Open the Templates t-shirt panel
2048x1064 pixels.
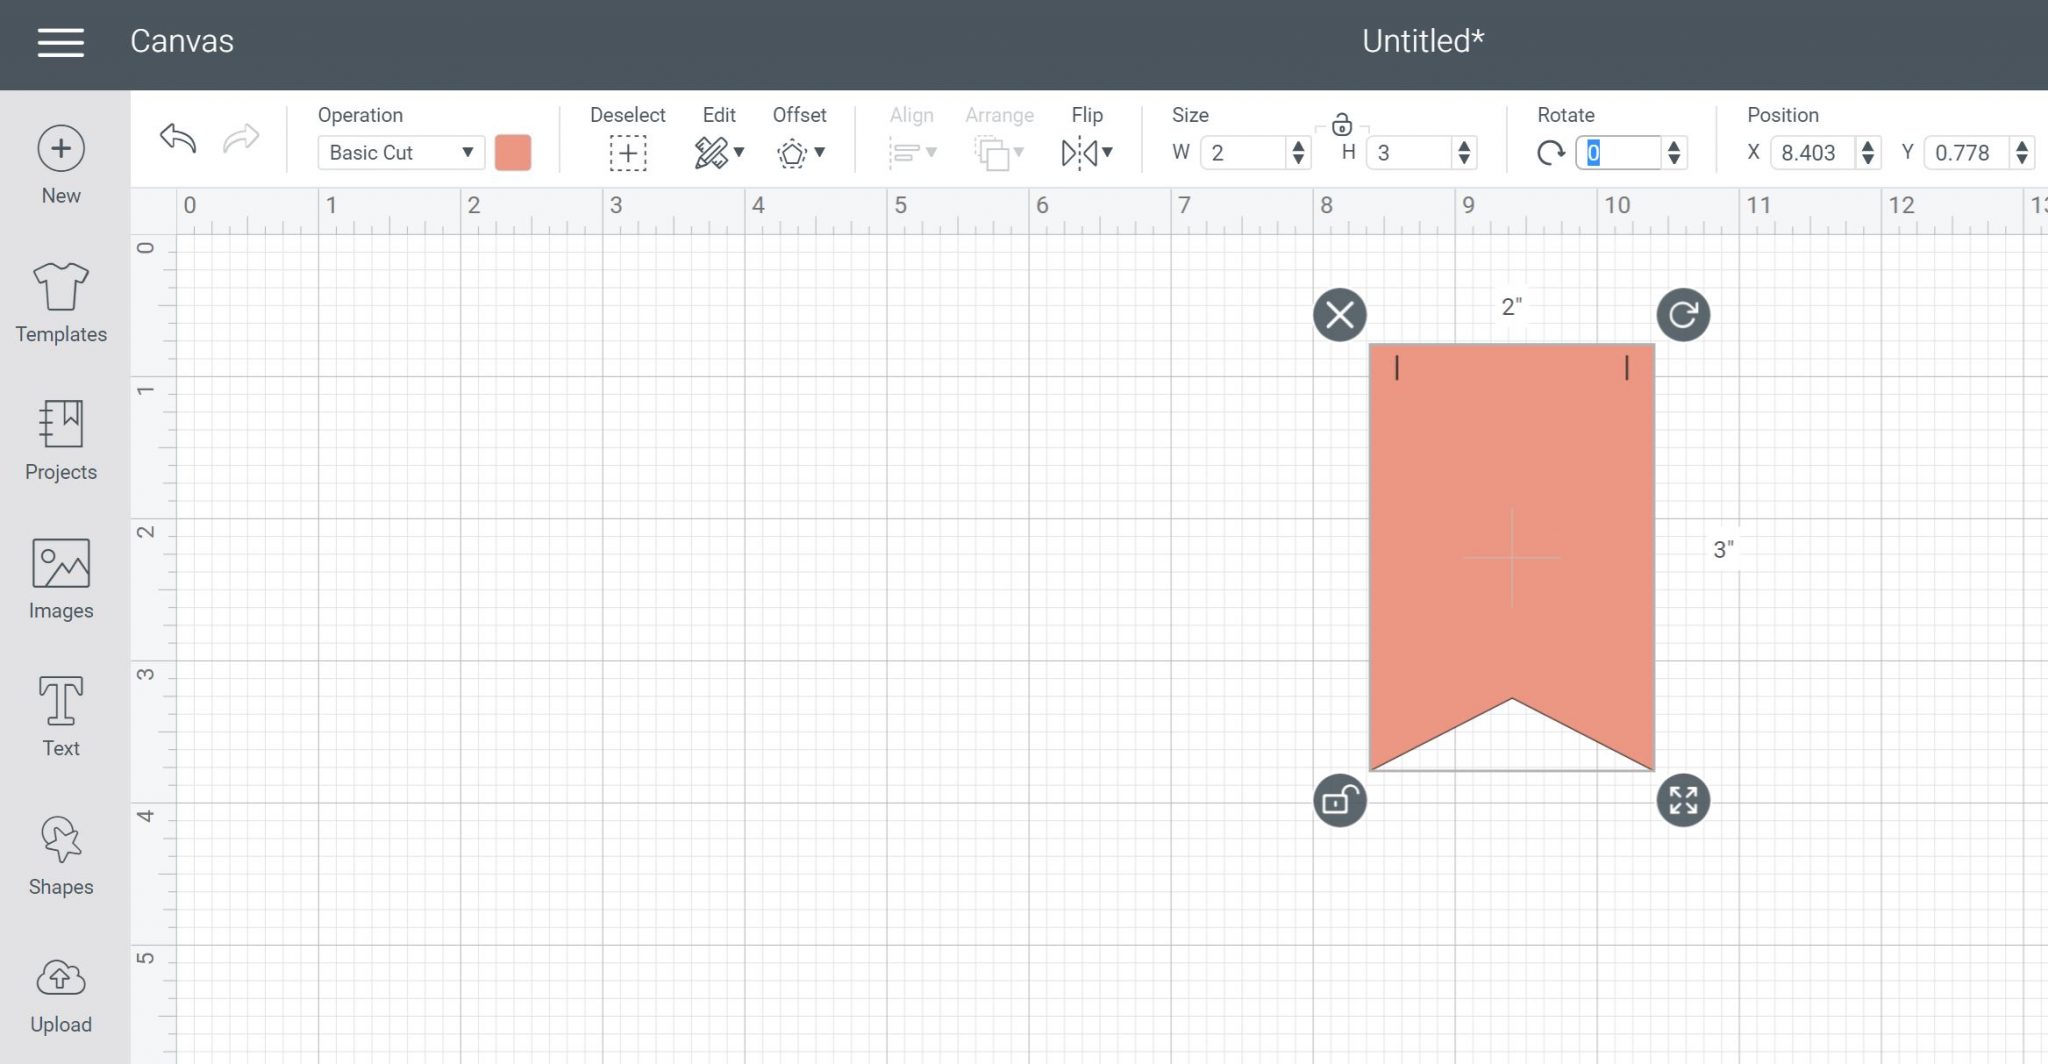[61, 302]
